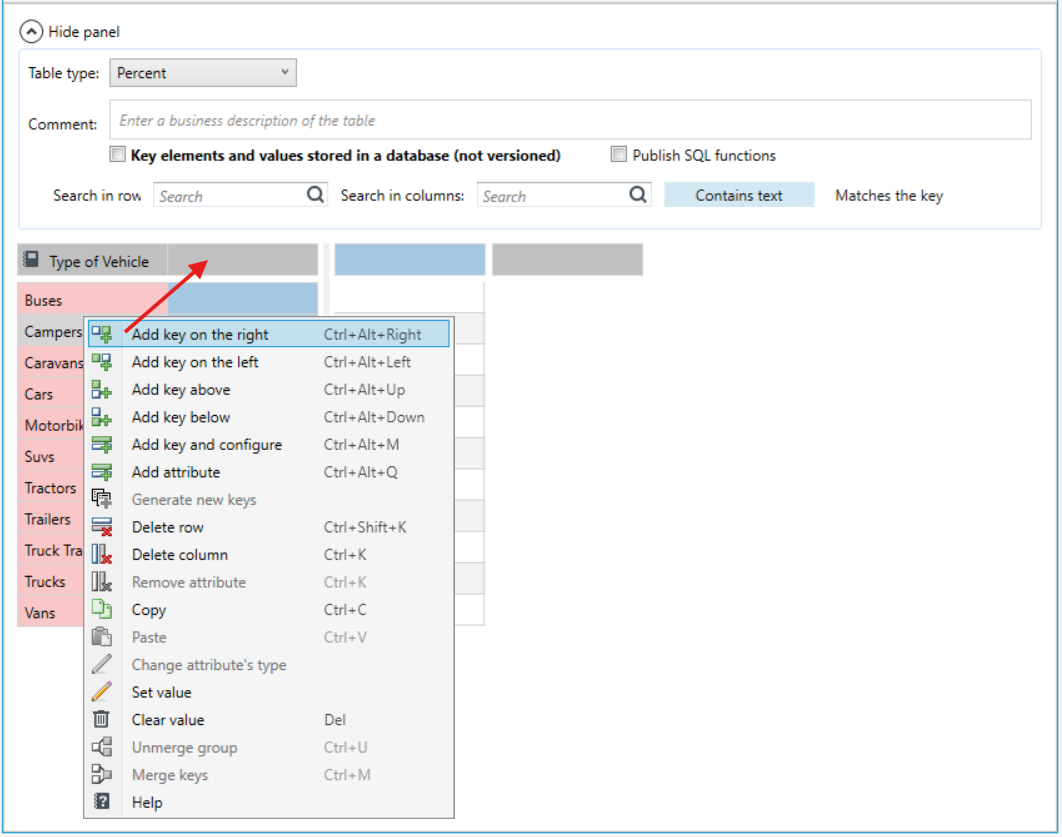Select Add key and configure menu entry
This screenshot has width=1062, height=837.
269,445
